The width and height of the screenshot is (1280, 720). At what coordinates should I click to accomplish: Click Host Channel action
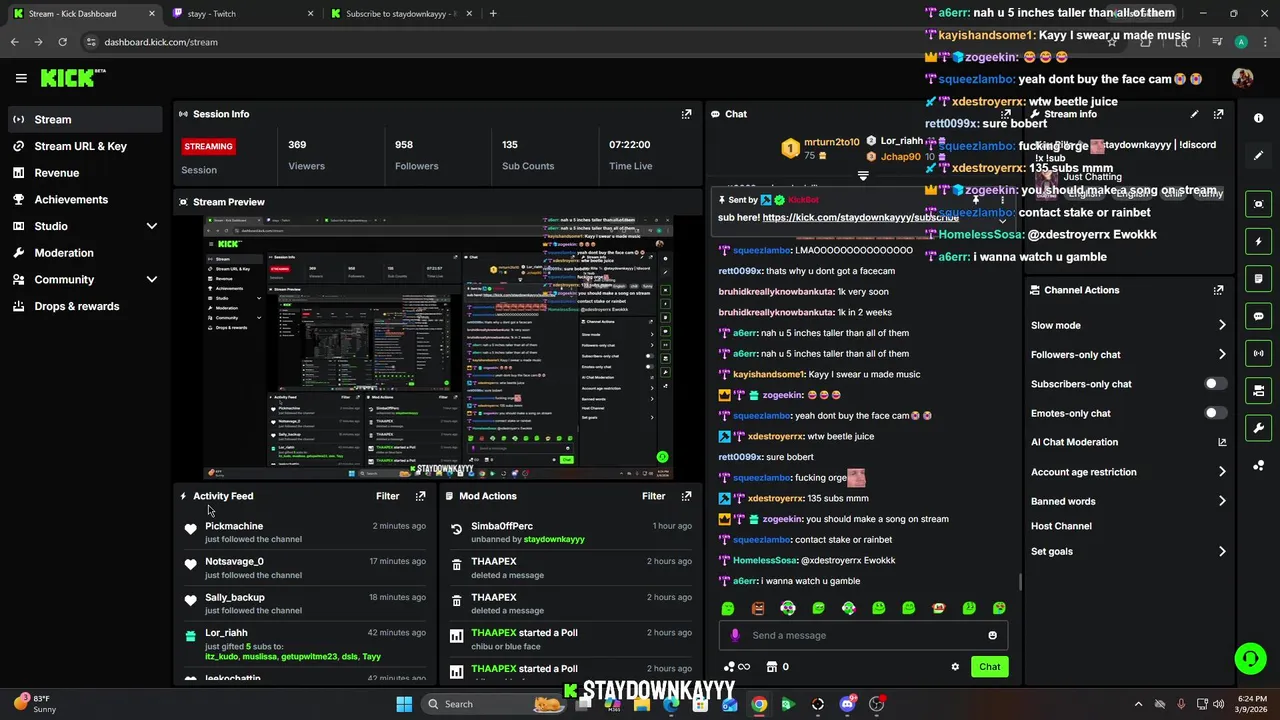(1061, 526)
